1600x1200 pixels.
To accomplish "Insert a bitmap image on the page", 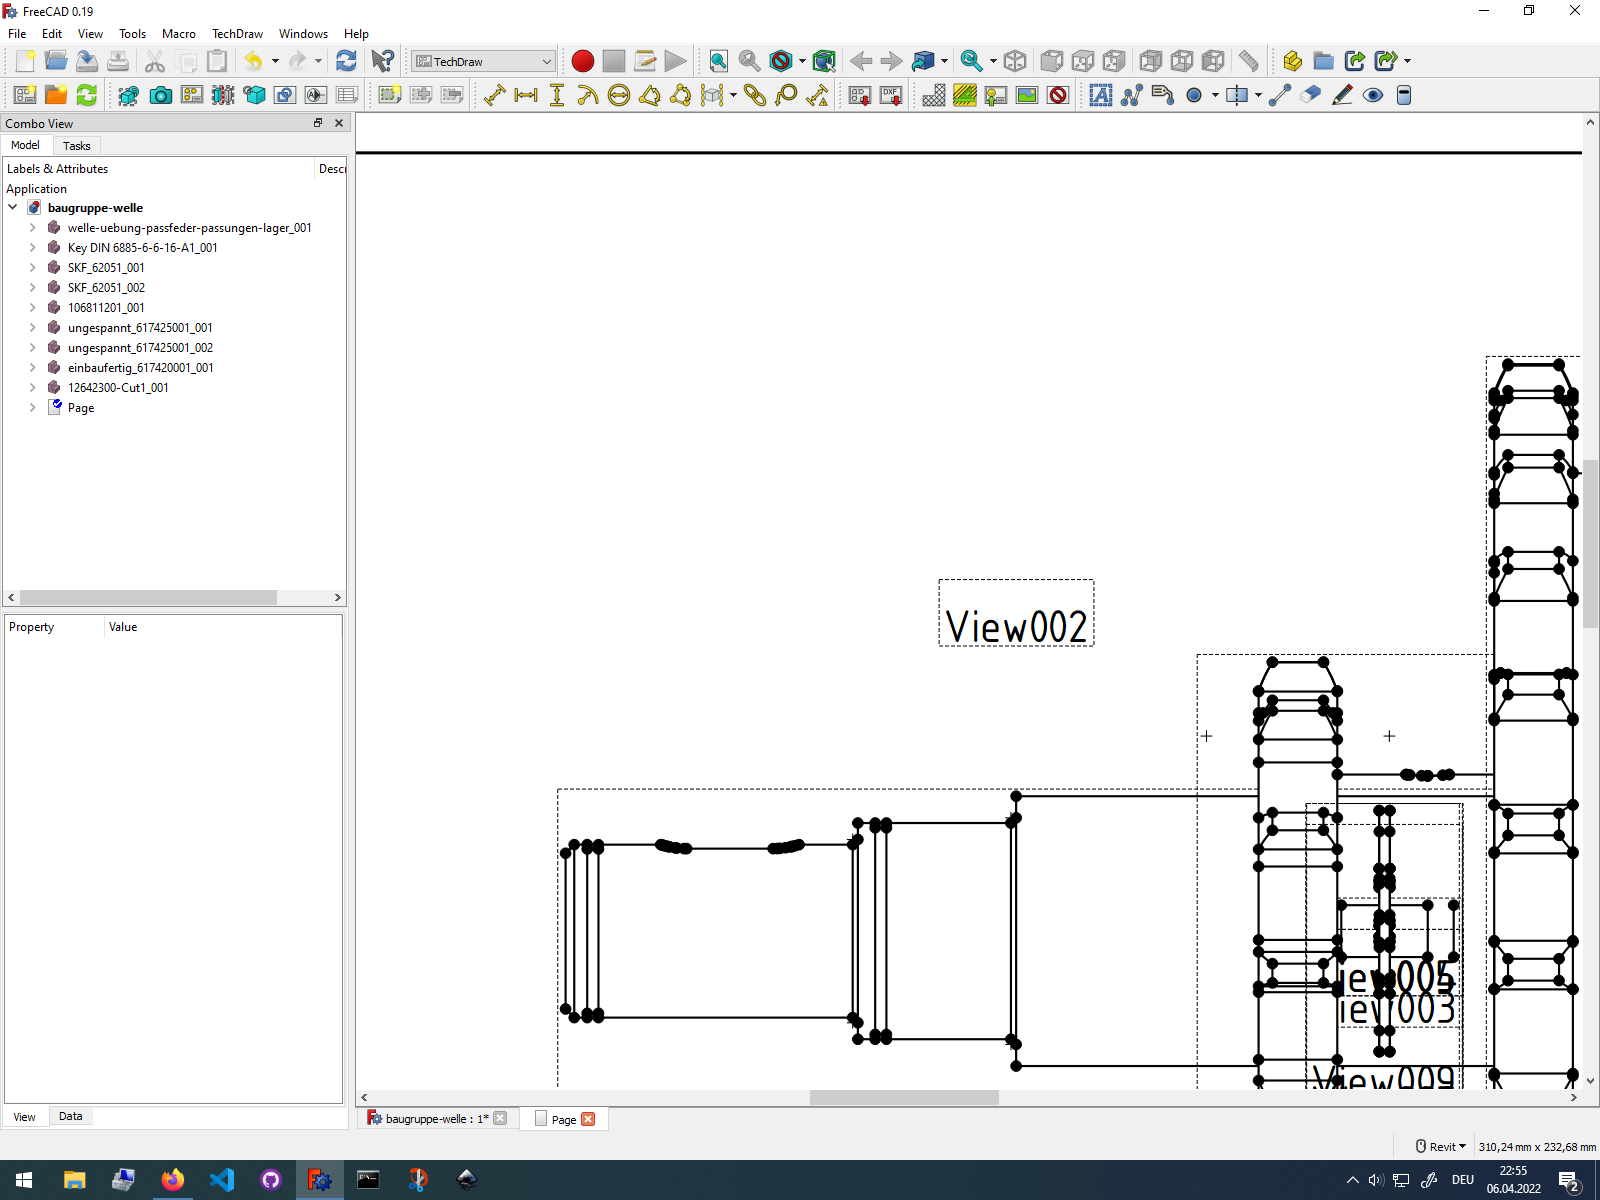I will click(1026, 95).
